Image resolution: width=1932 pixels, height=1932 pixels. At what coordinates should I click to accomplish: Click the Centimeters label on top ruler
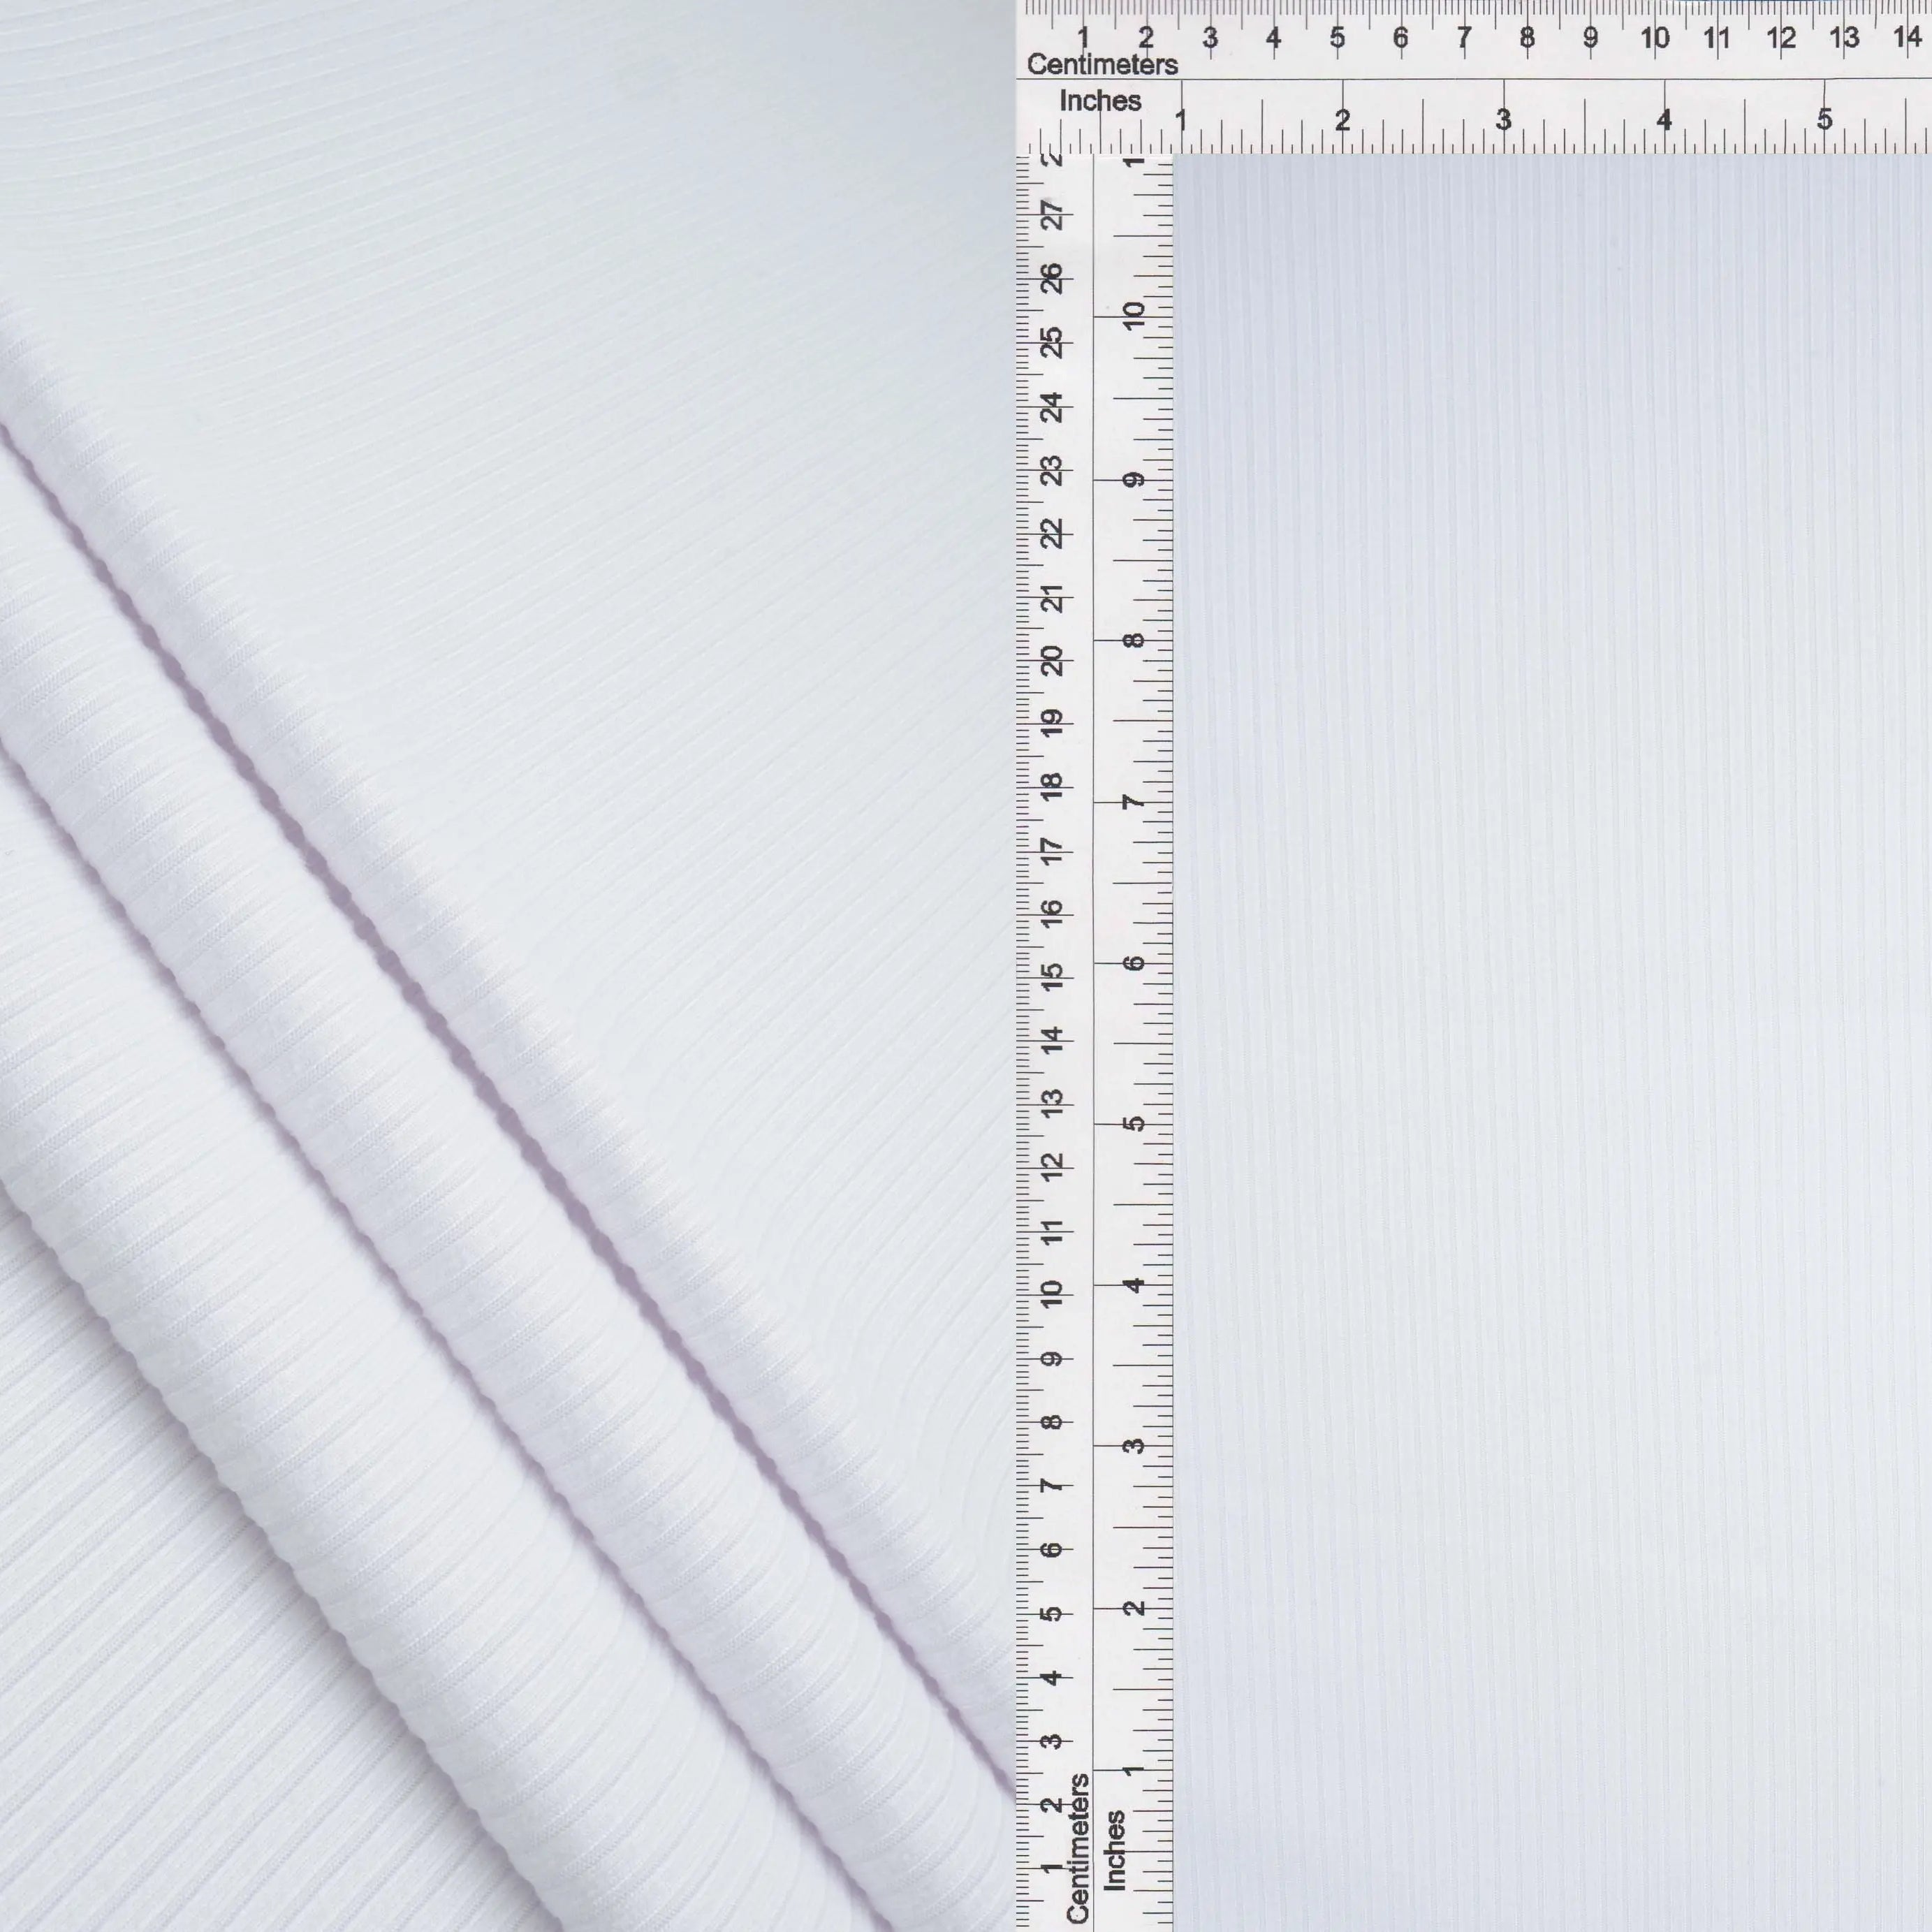[x=1102, y=64]
